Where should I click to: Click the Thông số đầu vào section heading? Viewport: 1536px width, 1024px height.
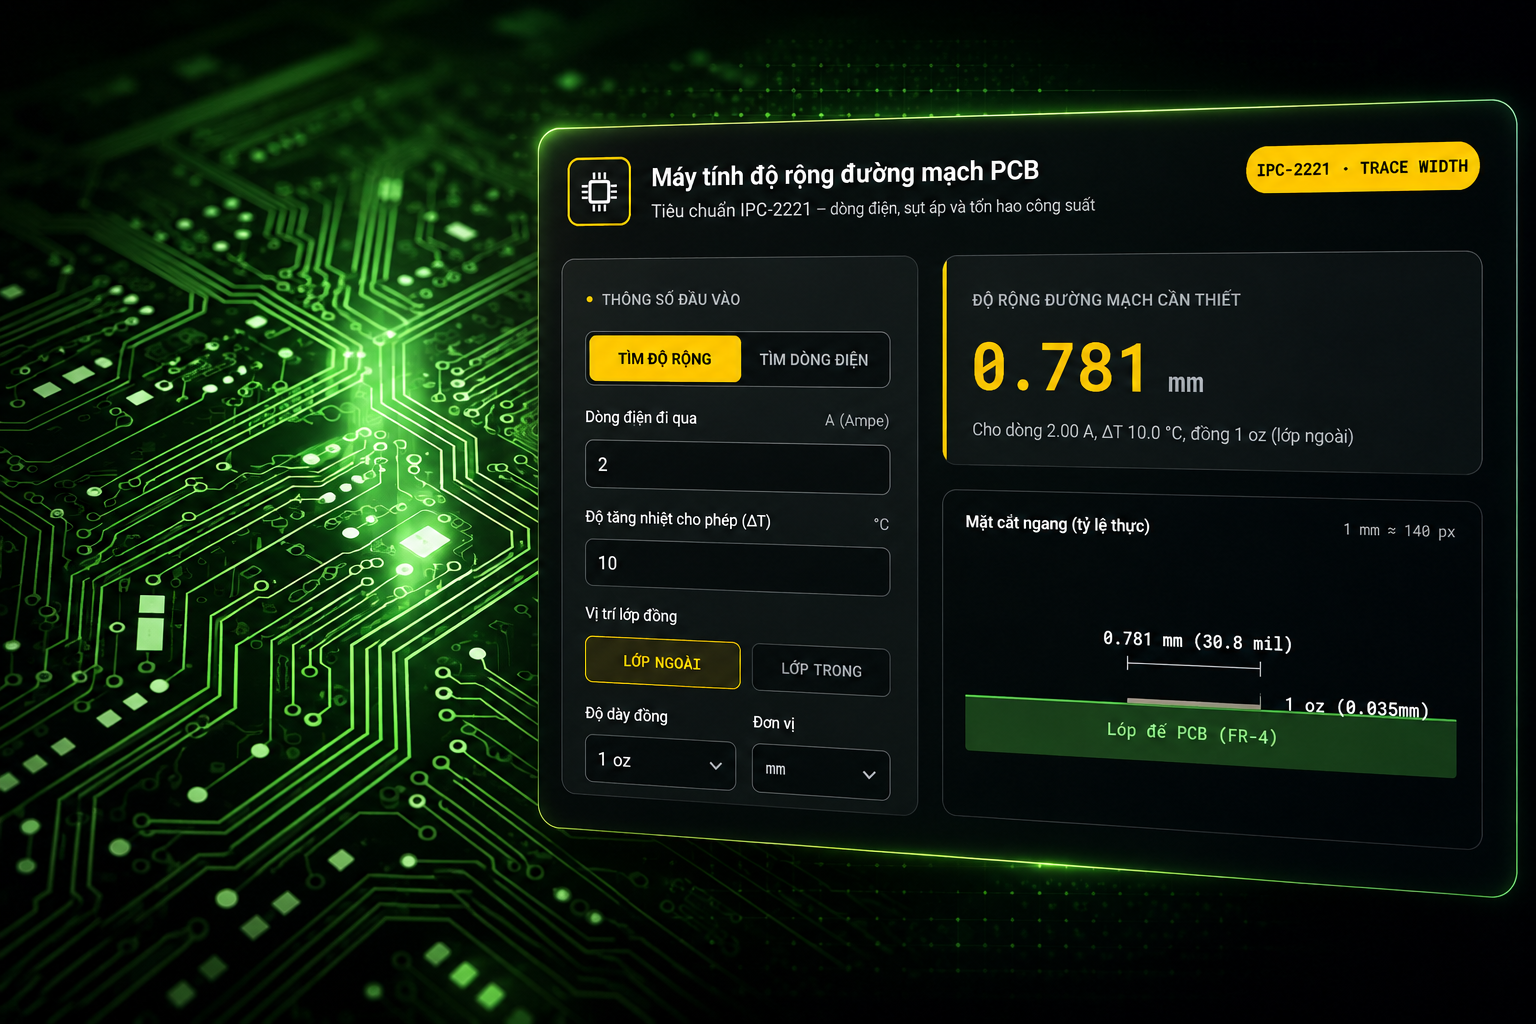coord(670,299)
